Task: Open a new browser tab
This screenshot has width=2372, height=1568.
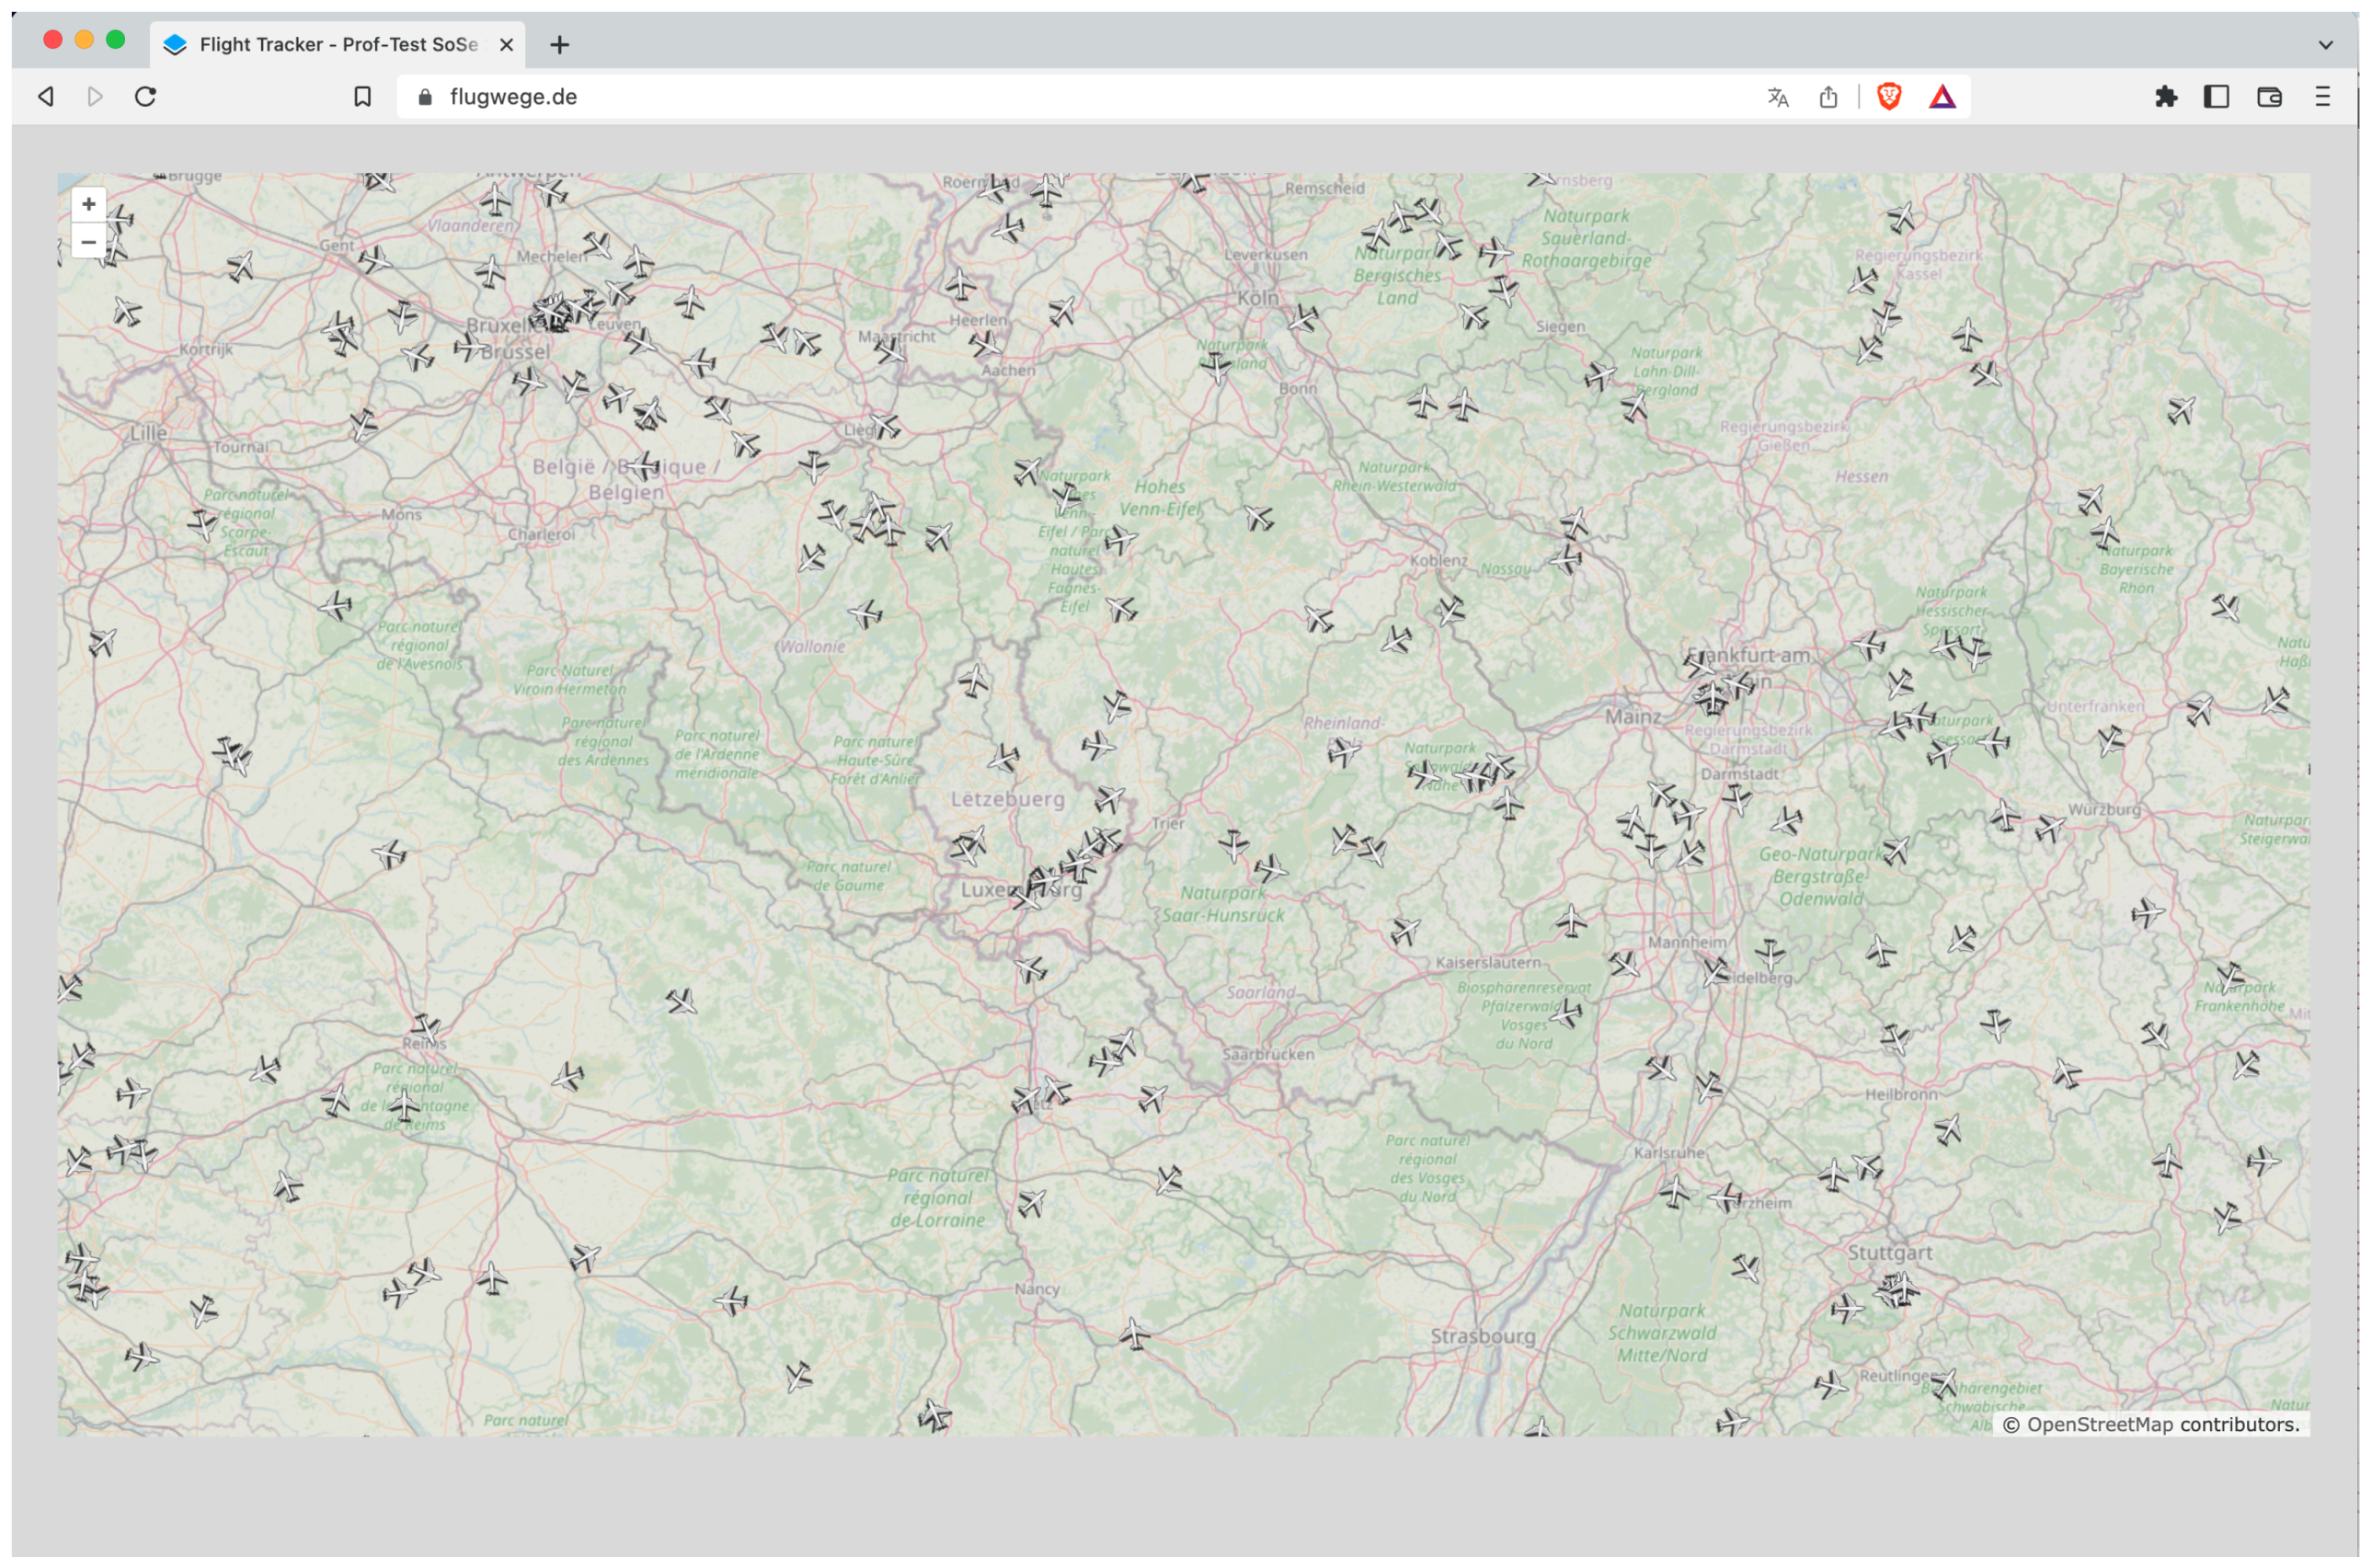Action: [560, 45]
